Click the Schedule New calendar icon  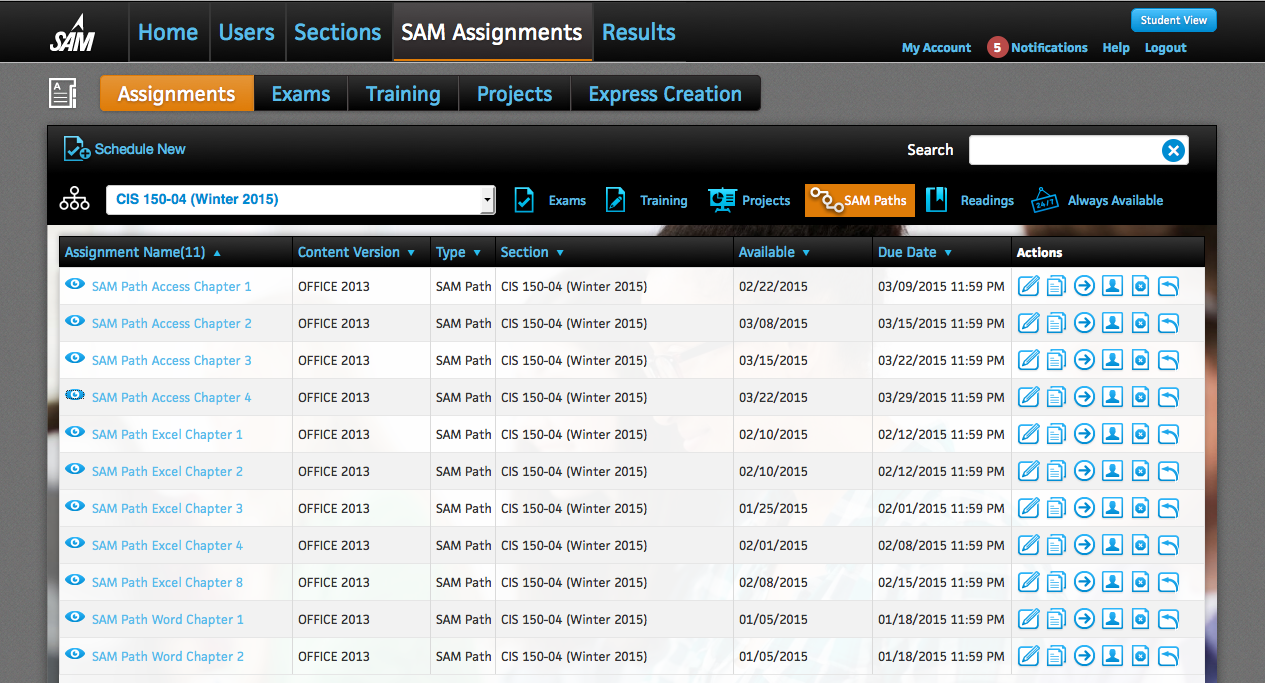(77, 149)
